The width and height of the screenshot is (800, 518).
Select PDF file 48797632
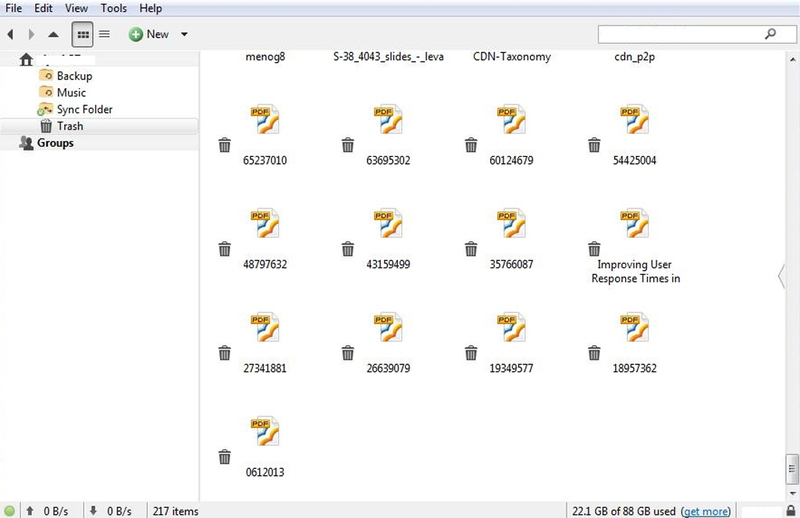265,239
